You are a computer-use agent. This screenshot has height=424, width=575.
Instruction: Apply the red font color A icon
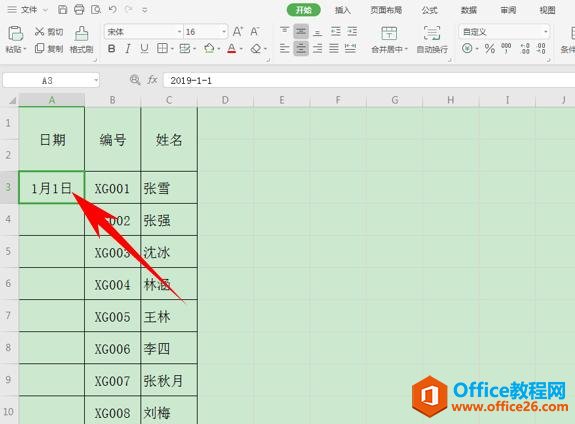pos(232,48)
